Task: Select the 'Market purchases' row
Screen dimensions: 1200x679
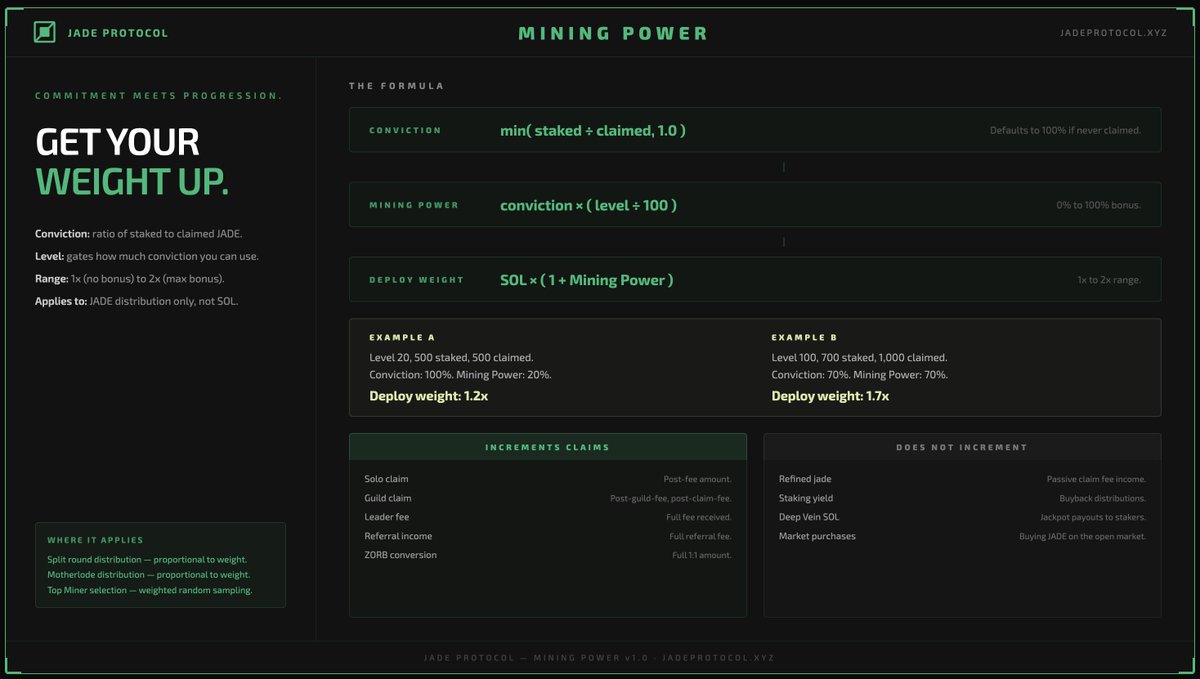Action: pos(962,536)
